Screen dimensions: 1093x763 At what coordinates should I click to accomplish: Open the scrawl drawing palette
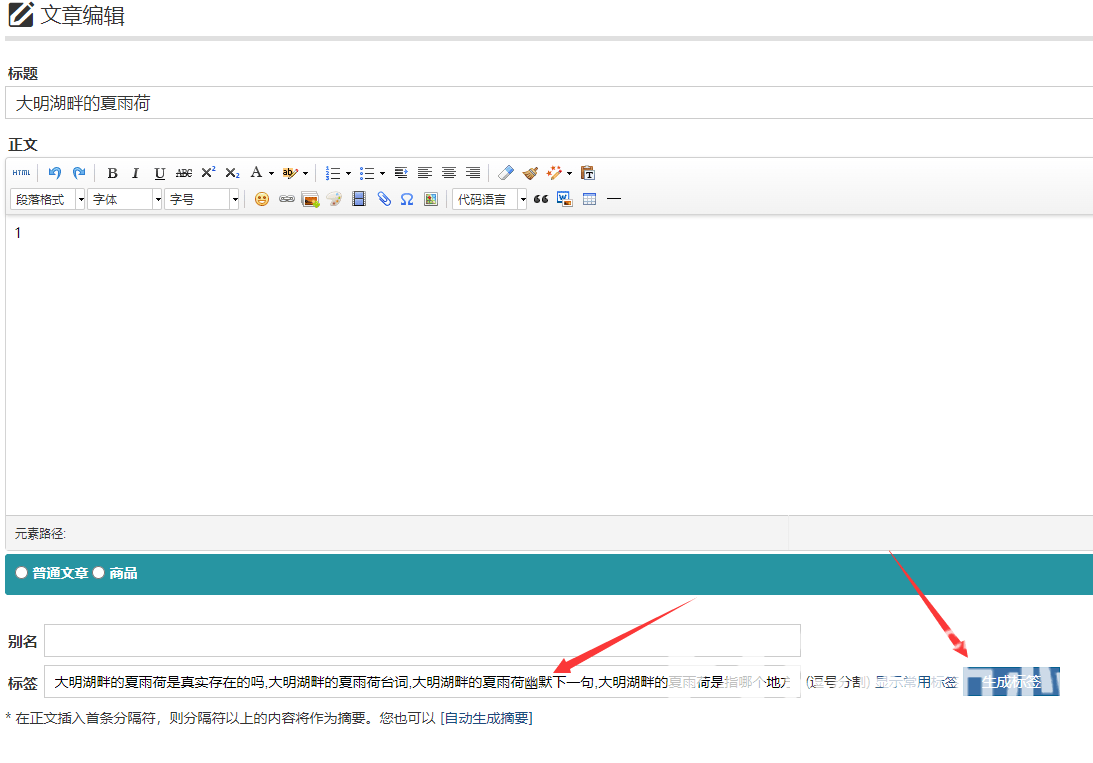click(x=335, y=199)
